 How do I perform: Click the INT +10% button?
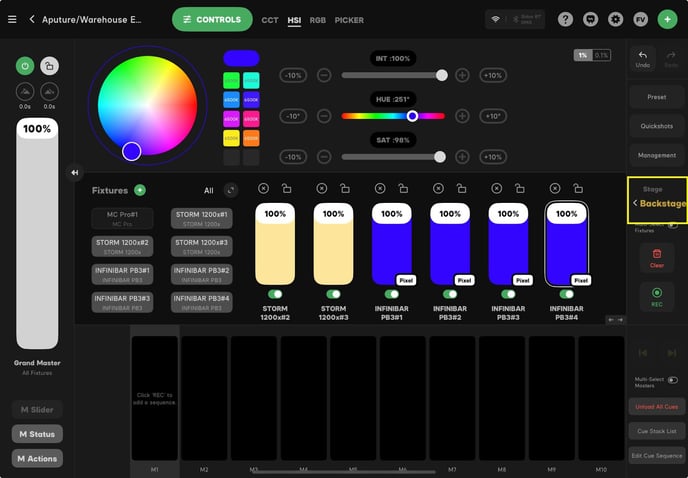pos(493,75)
